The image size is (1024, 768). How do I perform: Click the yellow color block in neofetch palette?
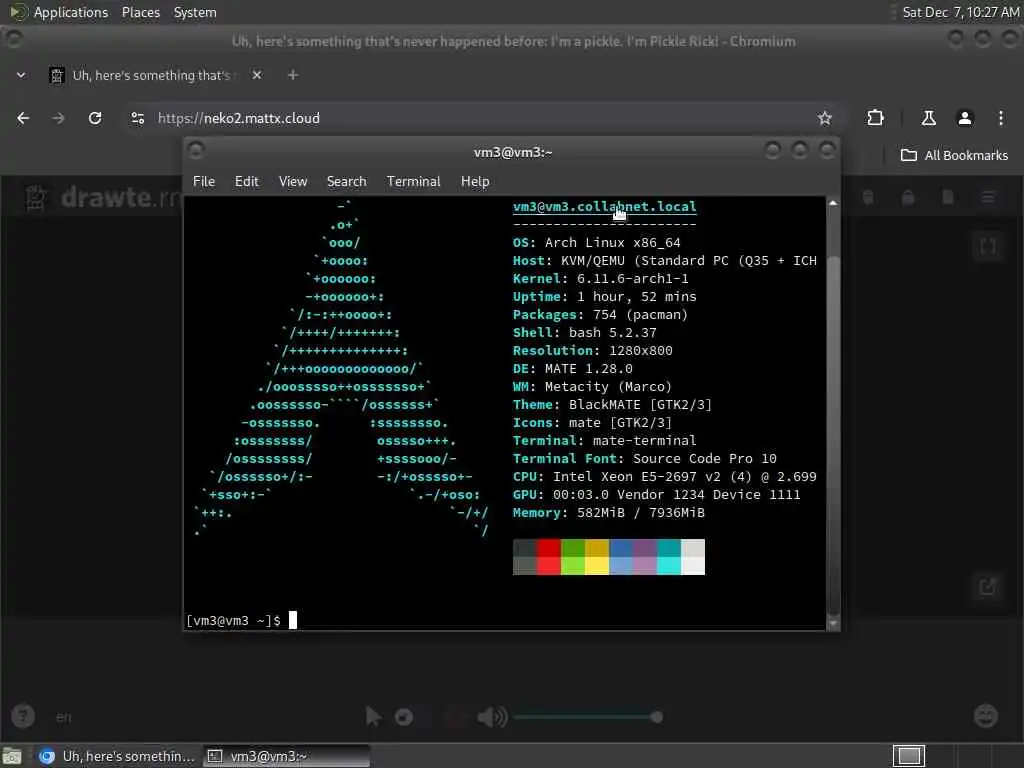[597, 557]
